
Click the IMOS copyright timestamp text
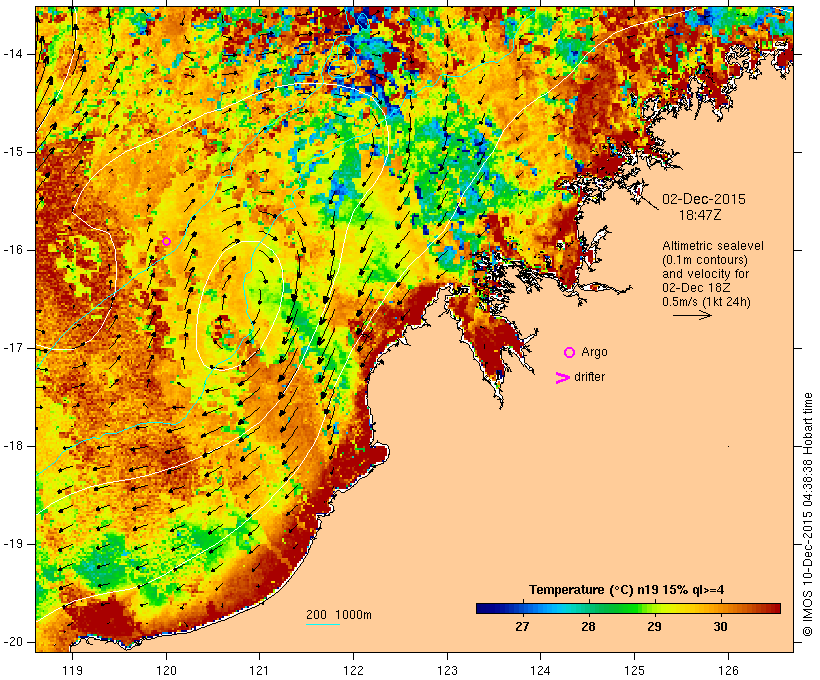coord(808,515)
